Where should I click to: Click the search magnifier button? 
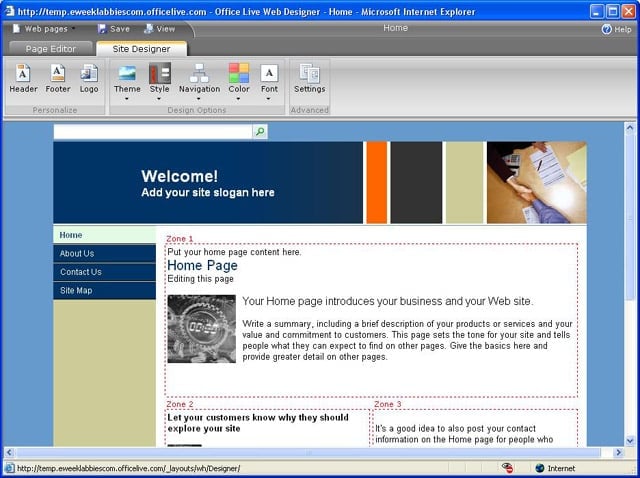coord(260,131)
